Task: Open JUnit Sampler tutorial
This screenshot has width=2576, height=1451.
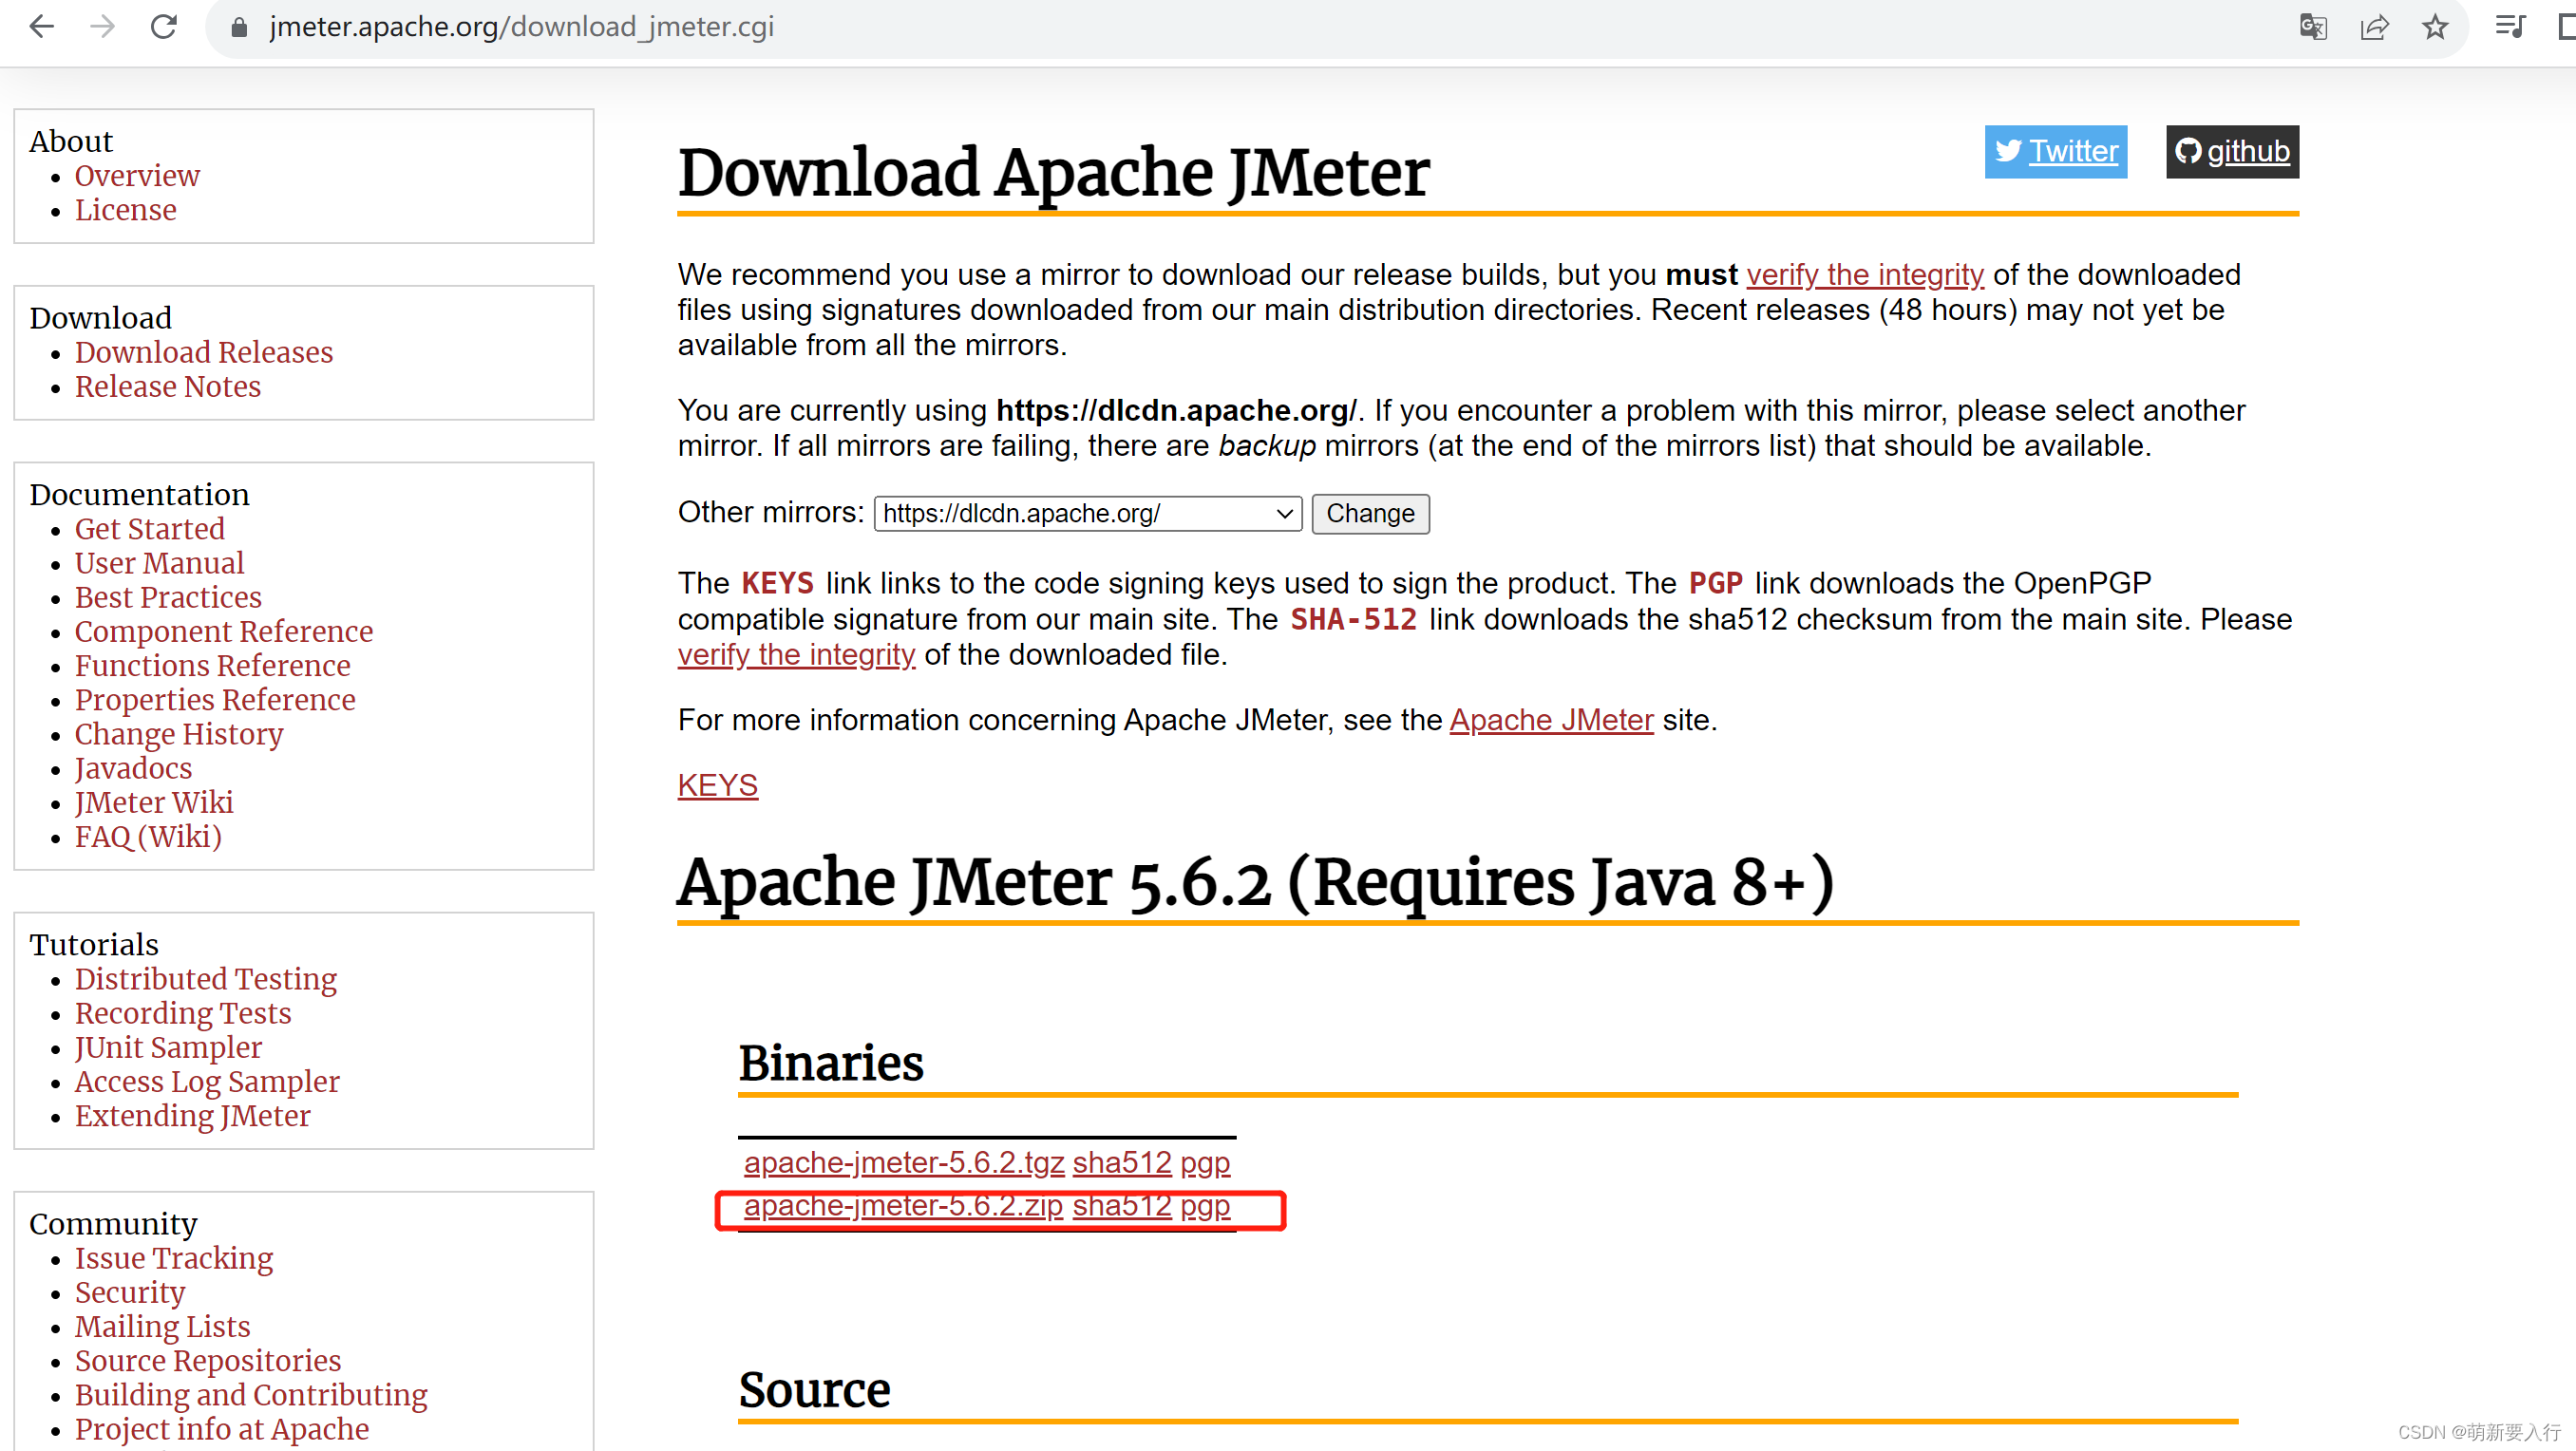Action: pos(168,1047)
